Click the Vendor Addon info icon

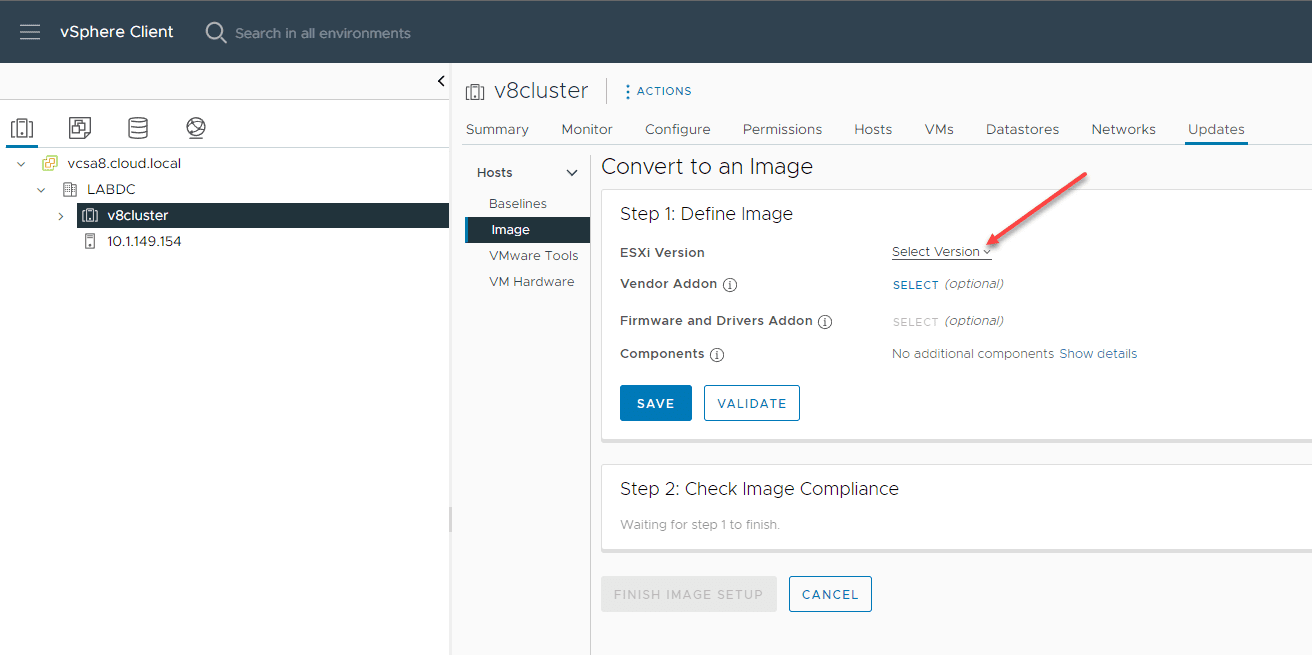[730, 285]
